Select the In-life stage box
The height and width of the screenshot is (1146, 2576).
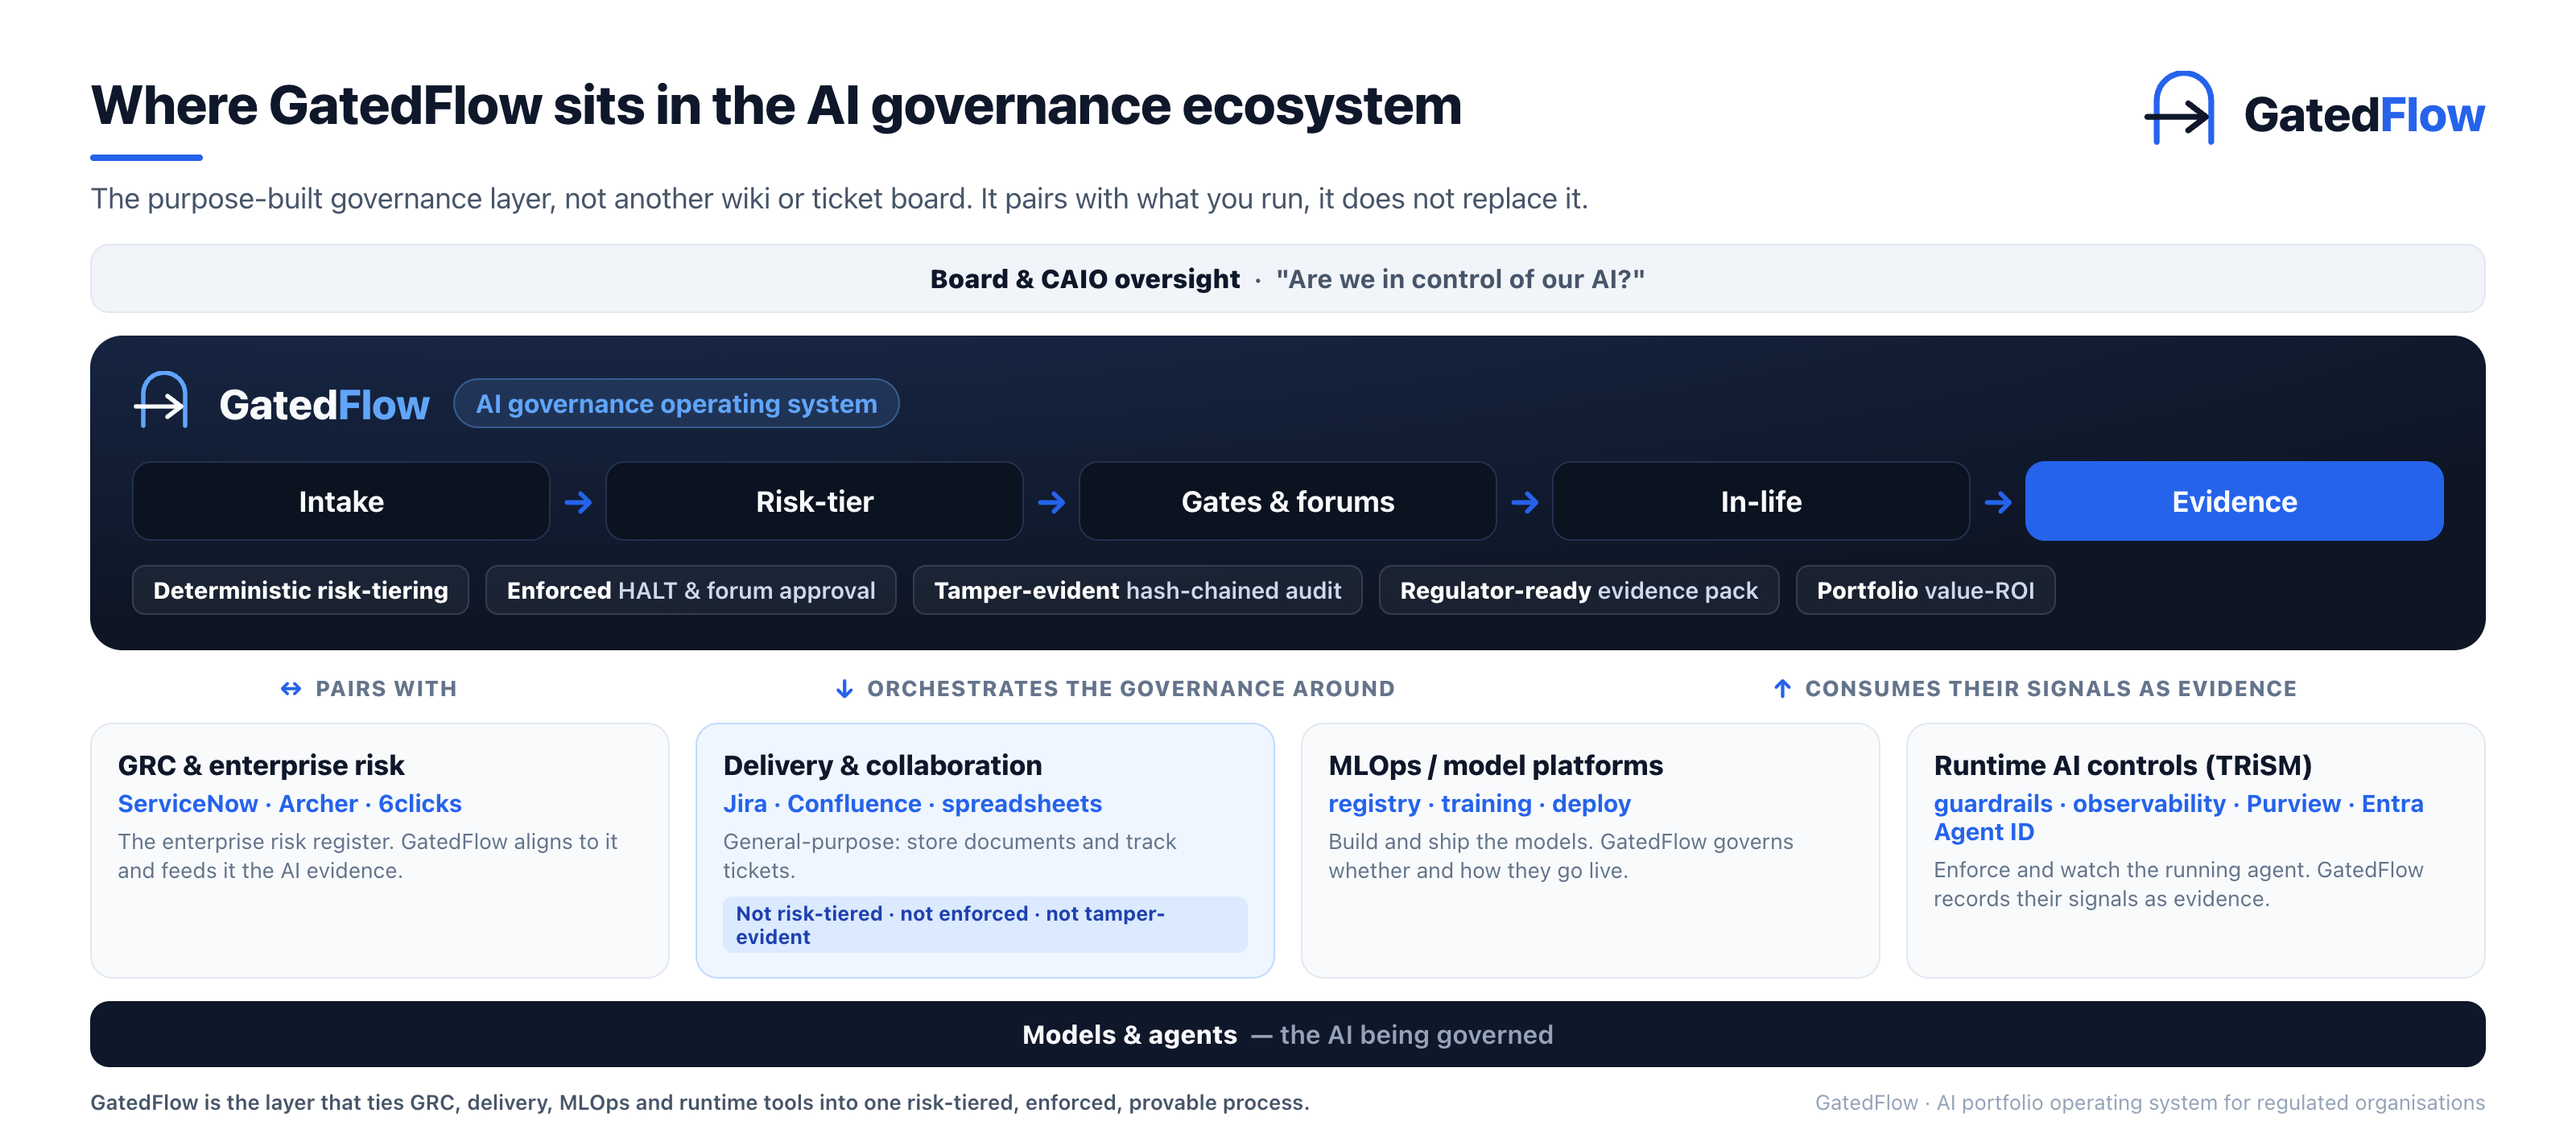pos(1761,501)
